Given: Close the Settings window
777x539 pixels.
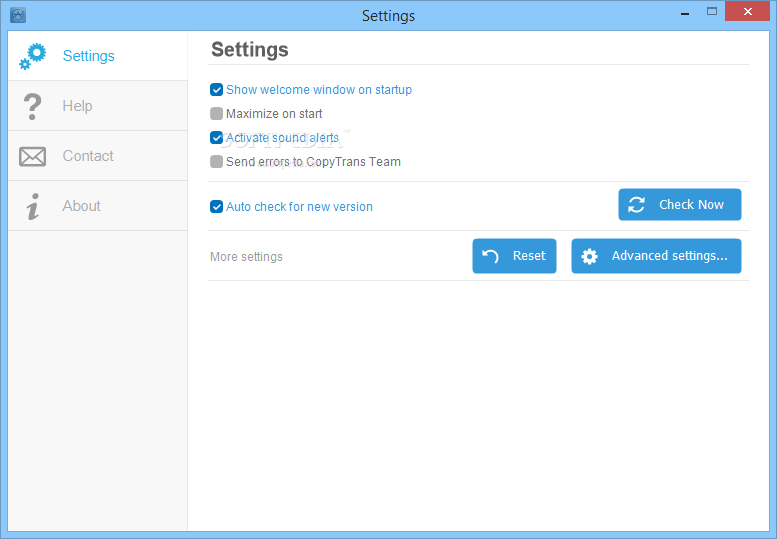Looking at the screenshot, I should point(747,11).
